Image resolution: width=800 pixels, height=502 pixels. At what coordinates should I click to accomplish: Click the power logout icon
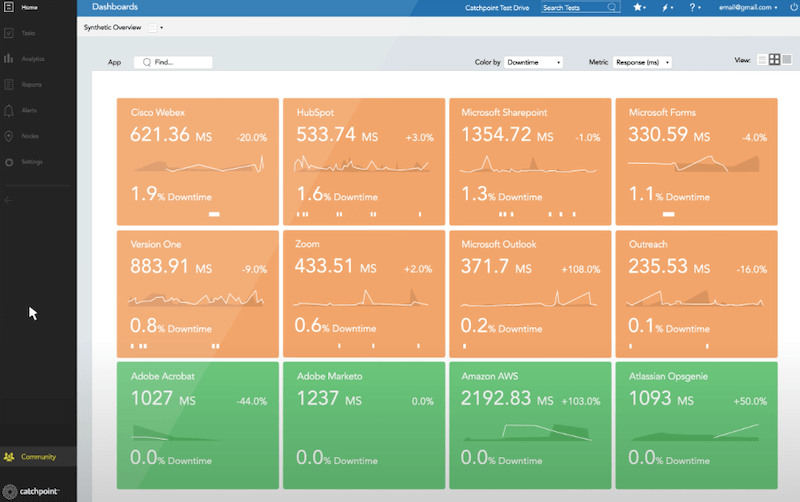[x=793, y=7]
